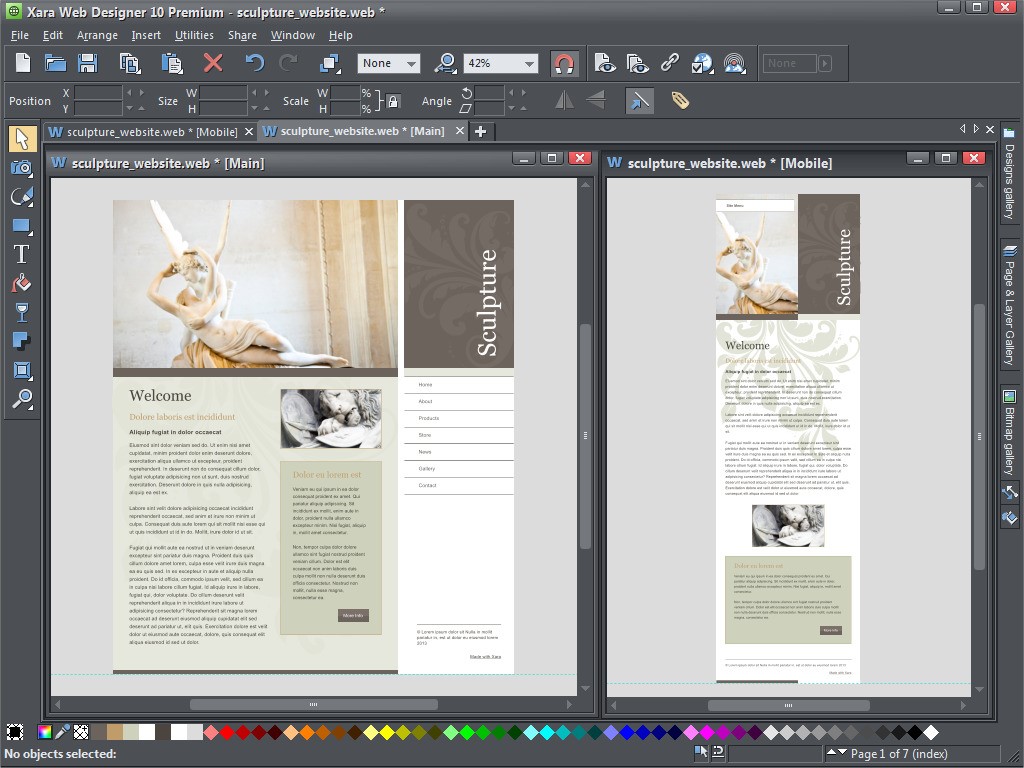
Task: Select the Photo tool camera icon
Action: click(21, 167)
